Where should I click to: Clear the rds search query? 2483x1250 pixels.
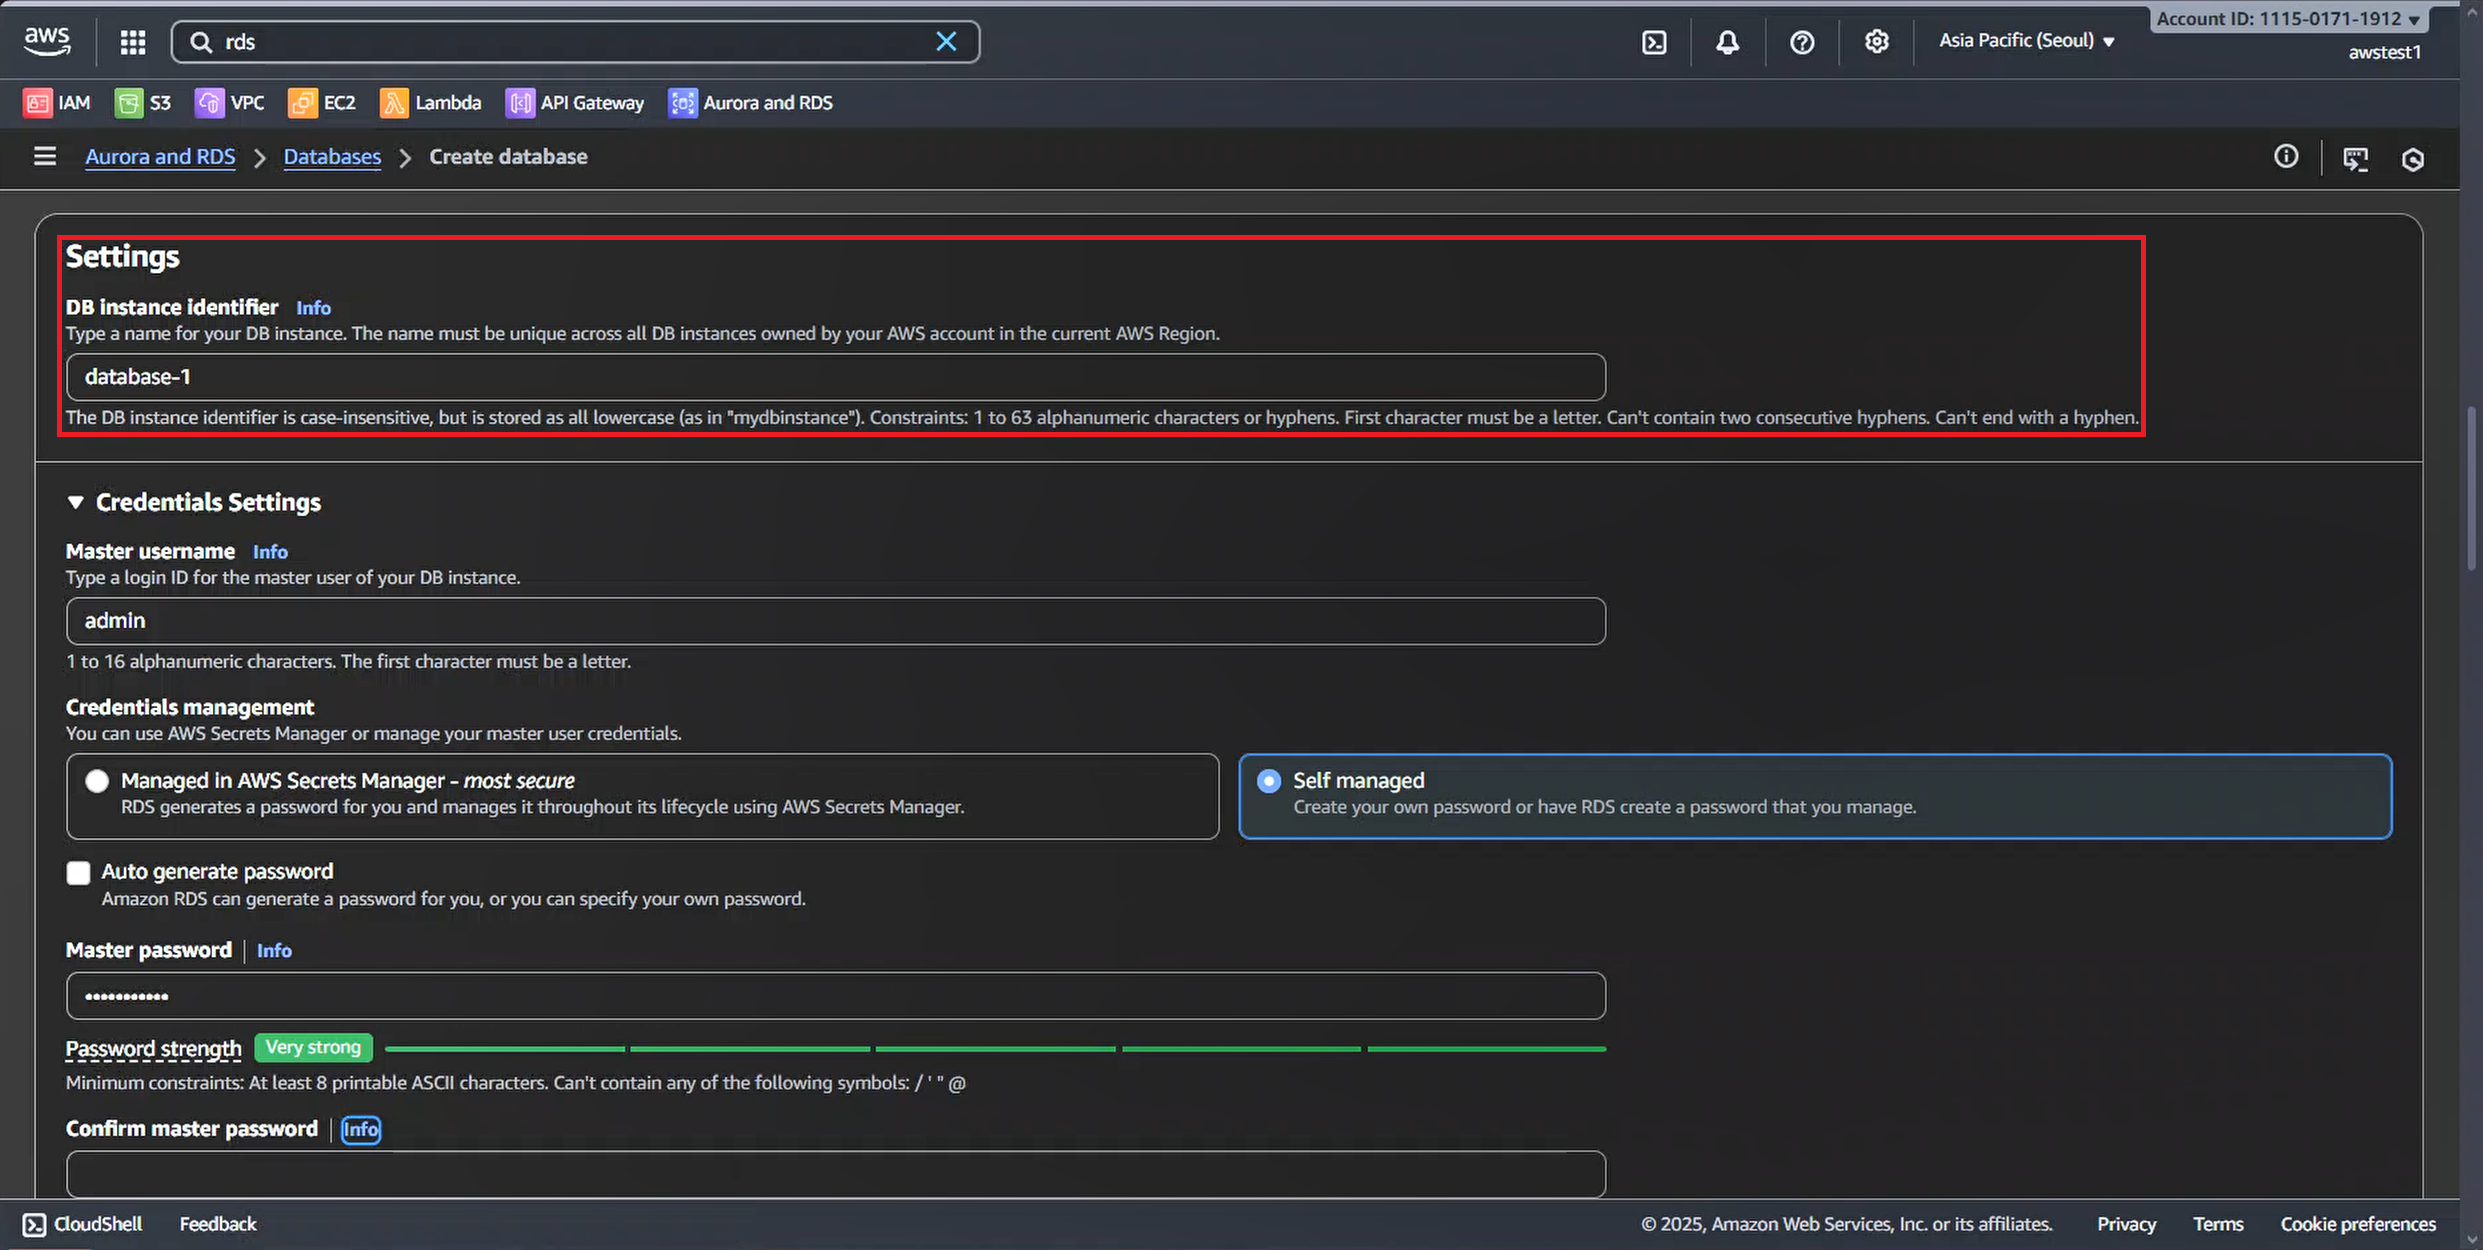945,42
